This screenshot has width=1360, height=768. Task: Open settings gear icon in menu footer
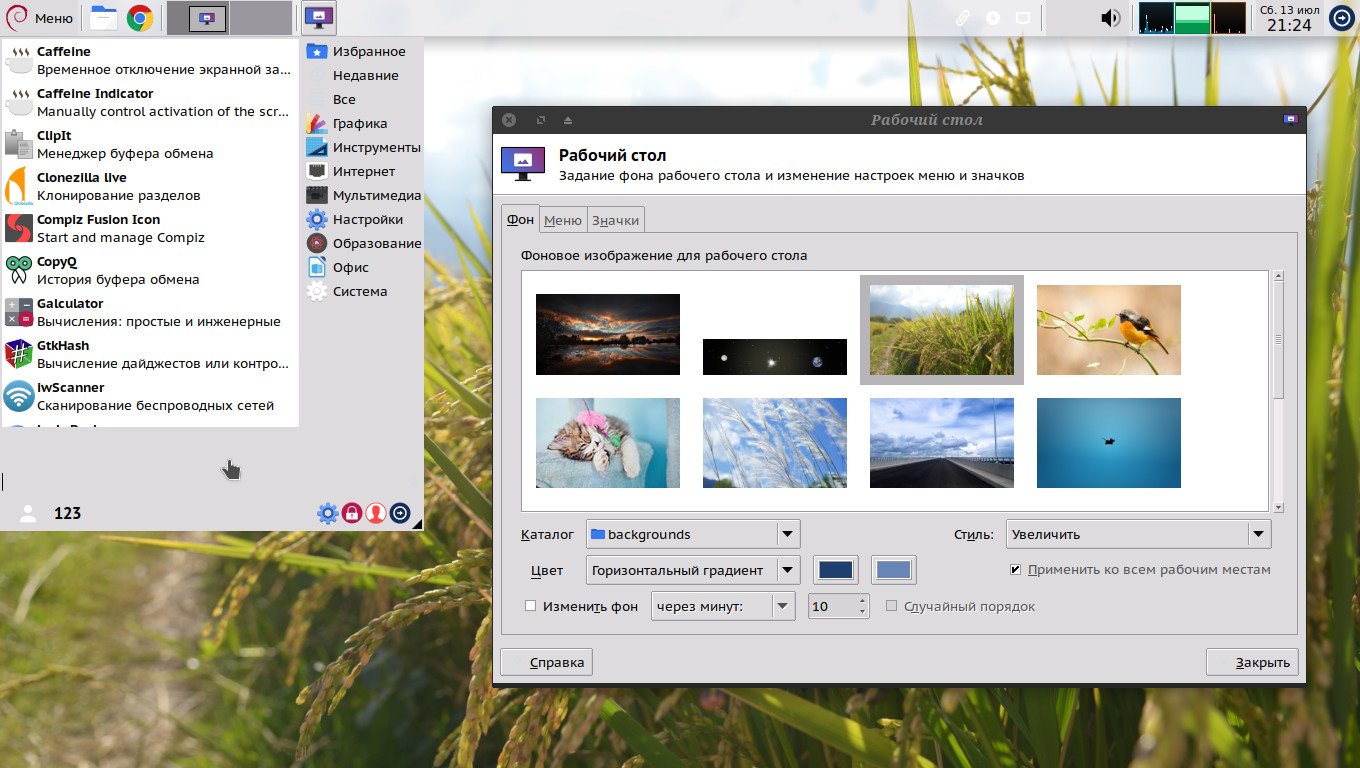[x=327, y=513]
